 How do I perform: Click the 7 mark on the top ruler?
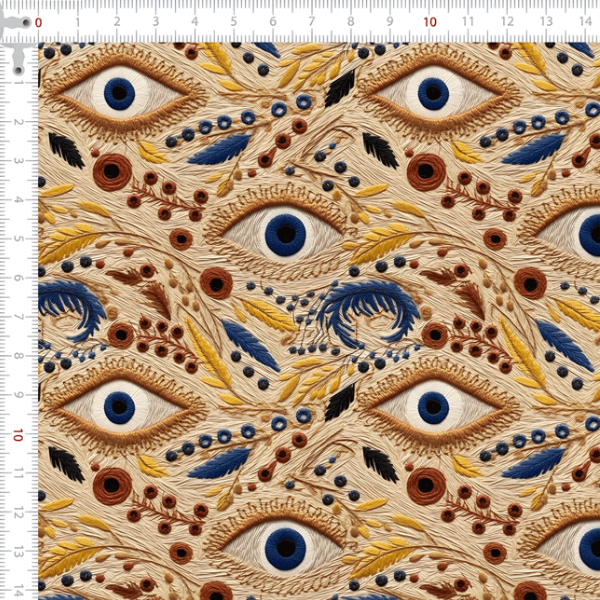[x=312, y=21]
